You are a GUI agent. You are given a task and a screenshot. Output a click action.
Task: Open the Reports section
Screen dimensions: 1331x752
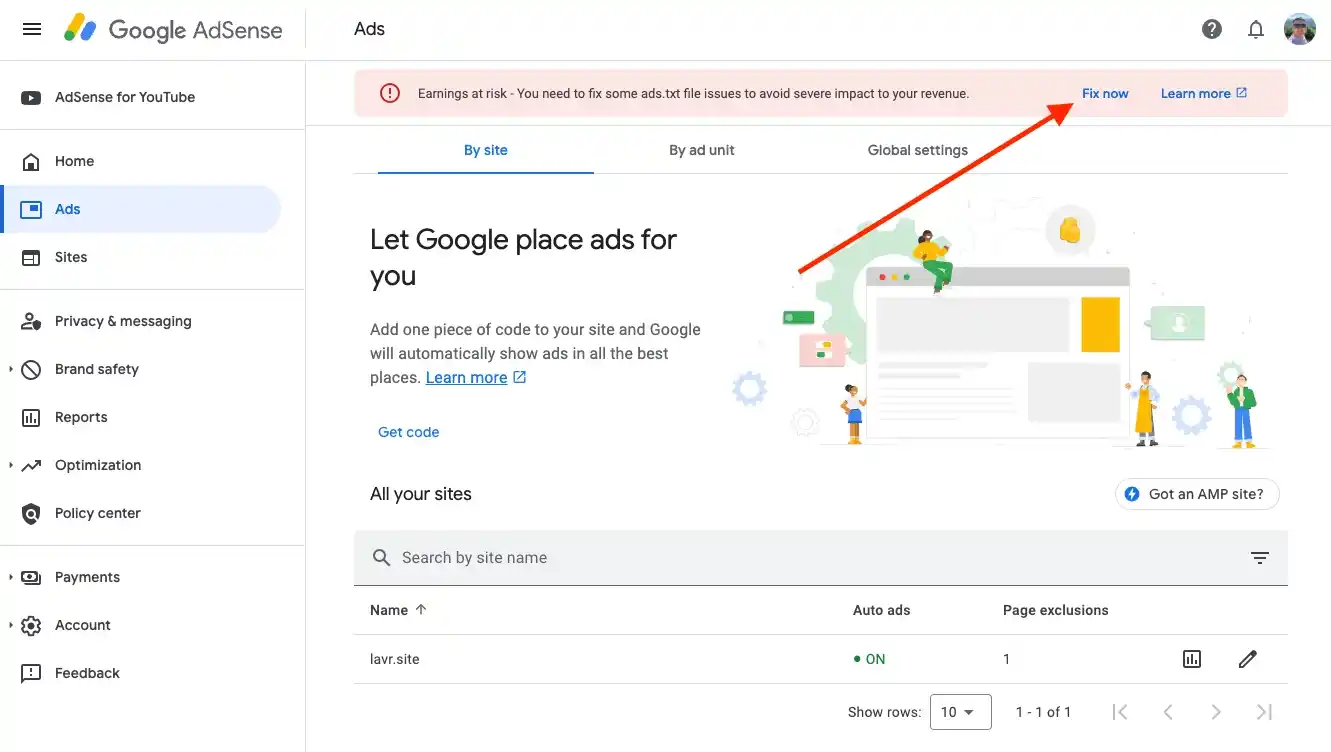81,417
